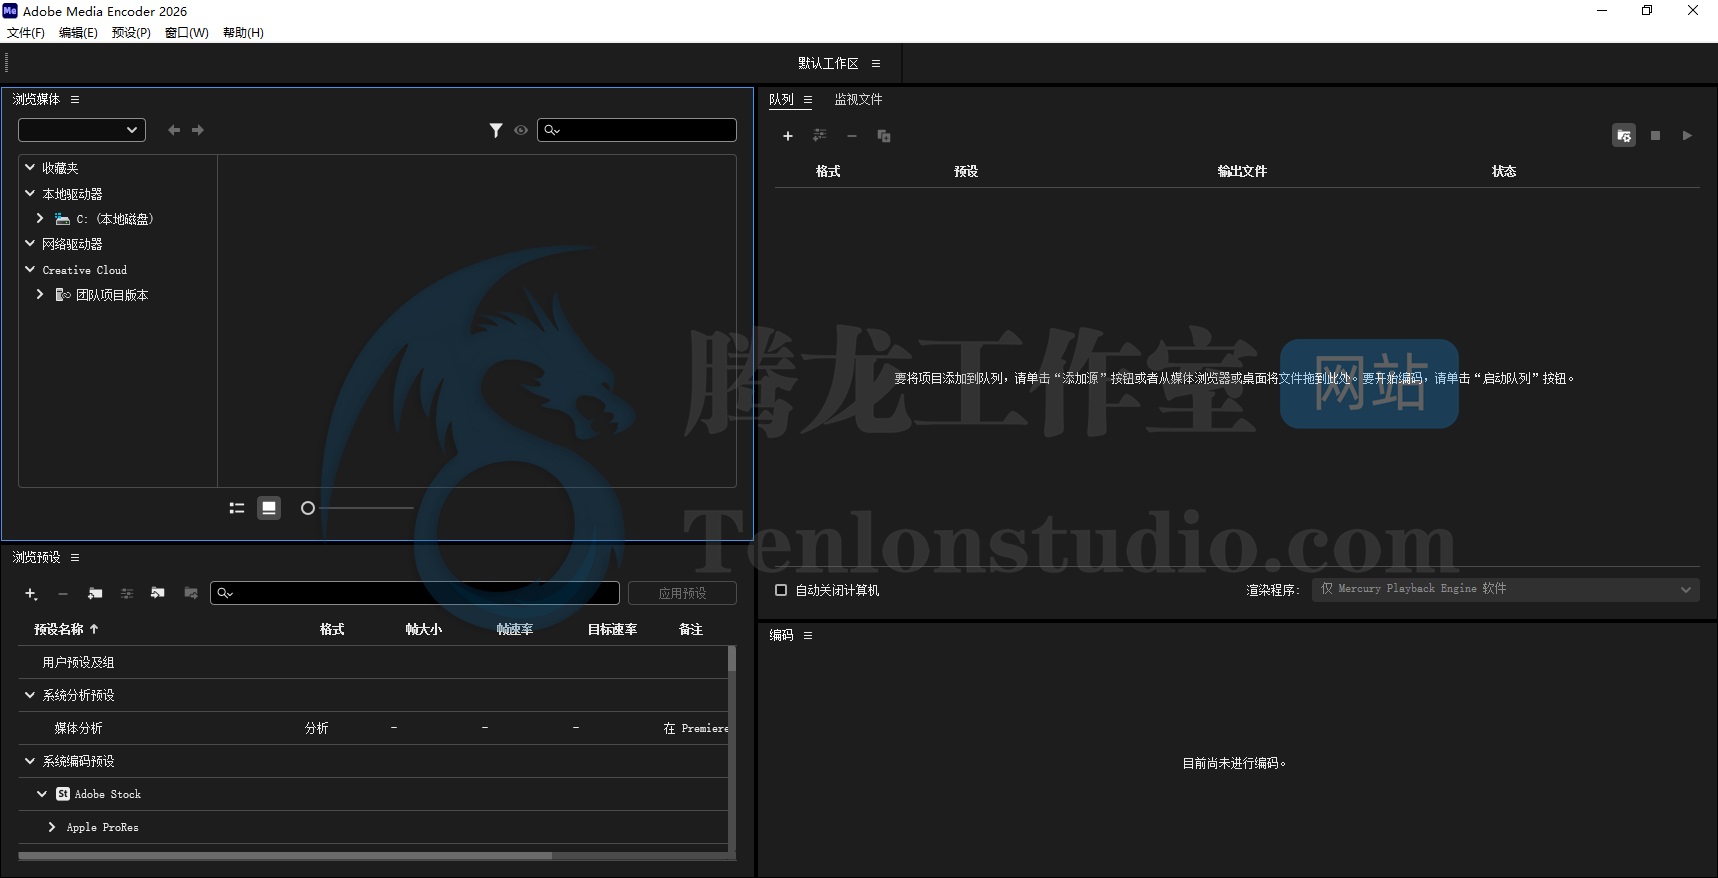The width and height of the screenshot is (1718, 878).
Task: Click the thumbnail zoom slider handle
Action: tap(308, 508)
